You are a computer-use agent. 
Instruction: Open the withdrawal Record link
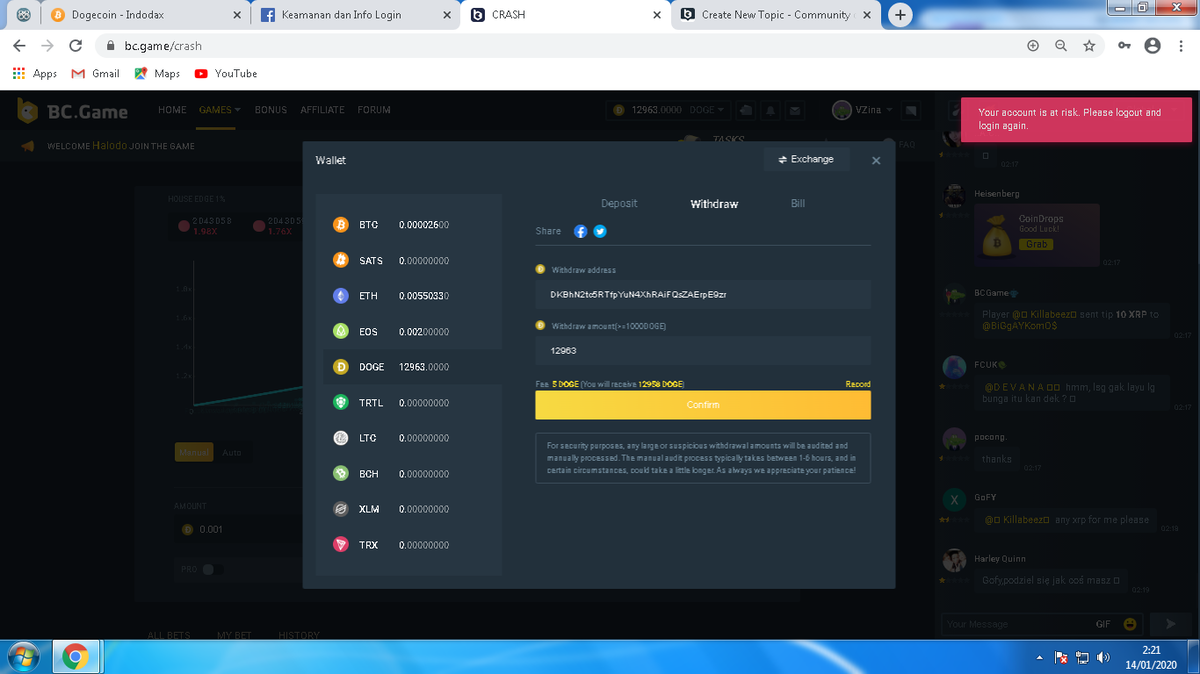[x=857, y=384]
